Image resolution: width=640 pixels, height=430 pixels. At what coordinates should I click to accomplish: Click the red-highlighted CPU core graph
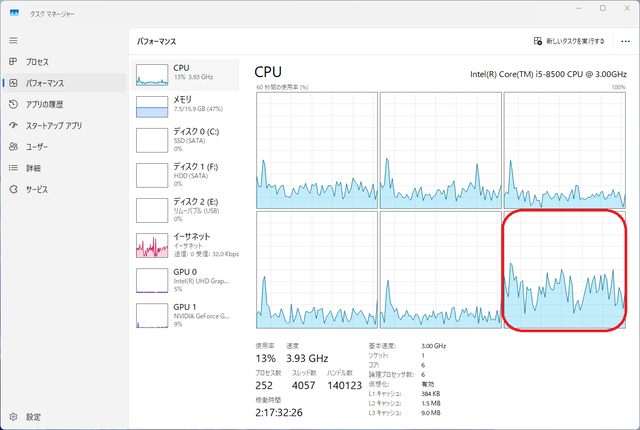click(564, 270)
